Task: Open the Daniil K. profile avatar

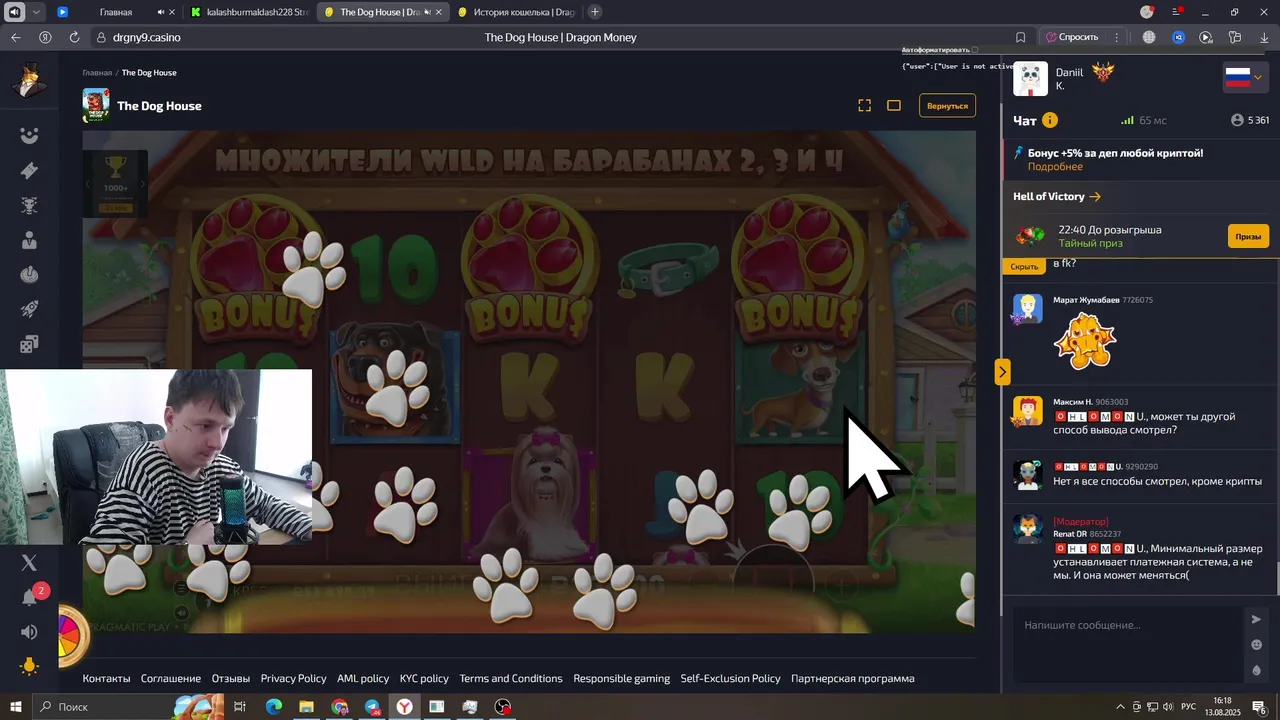Action: (1030, 79)
